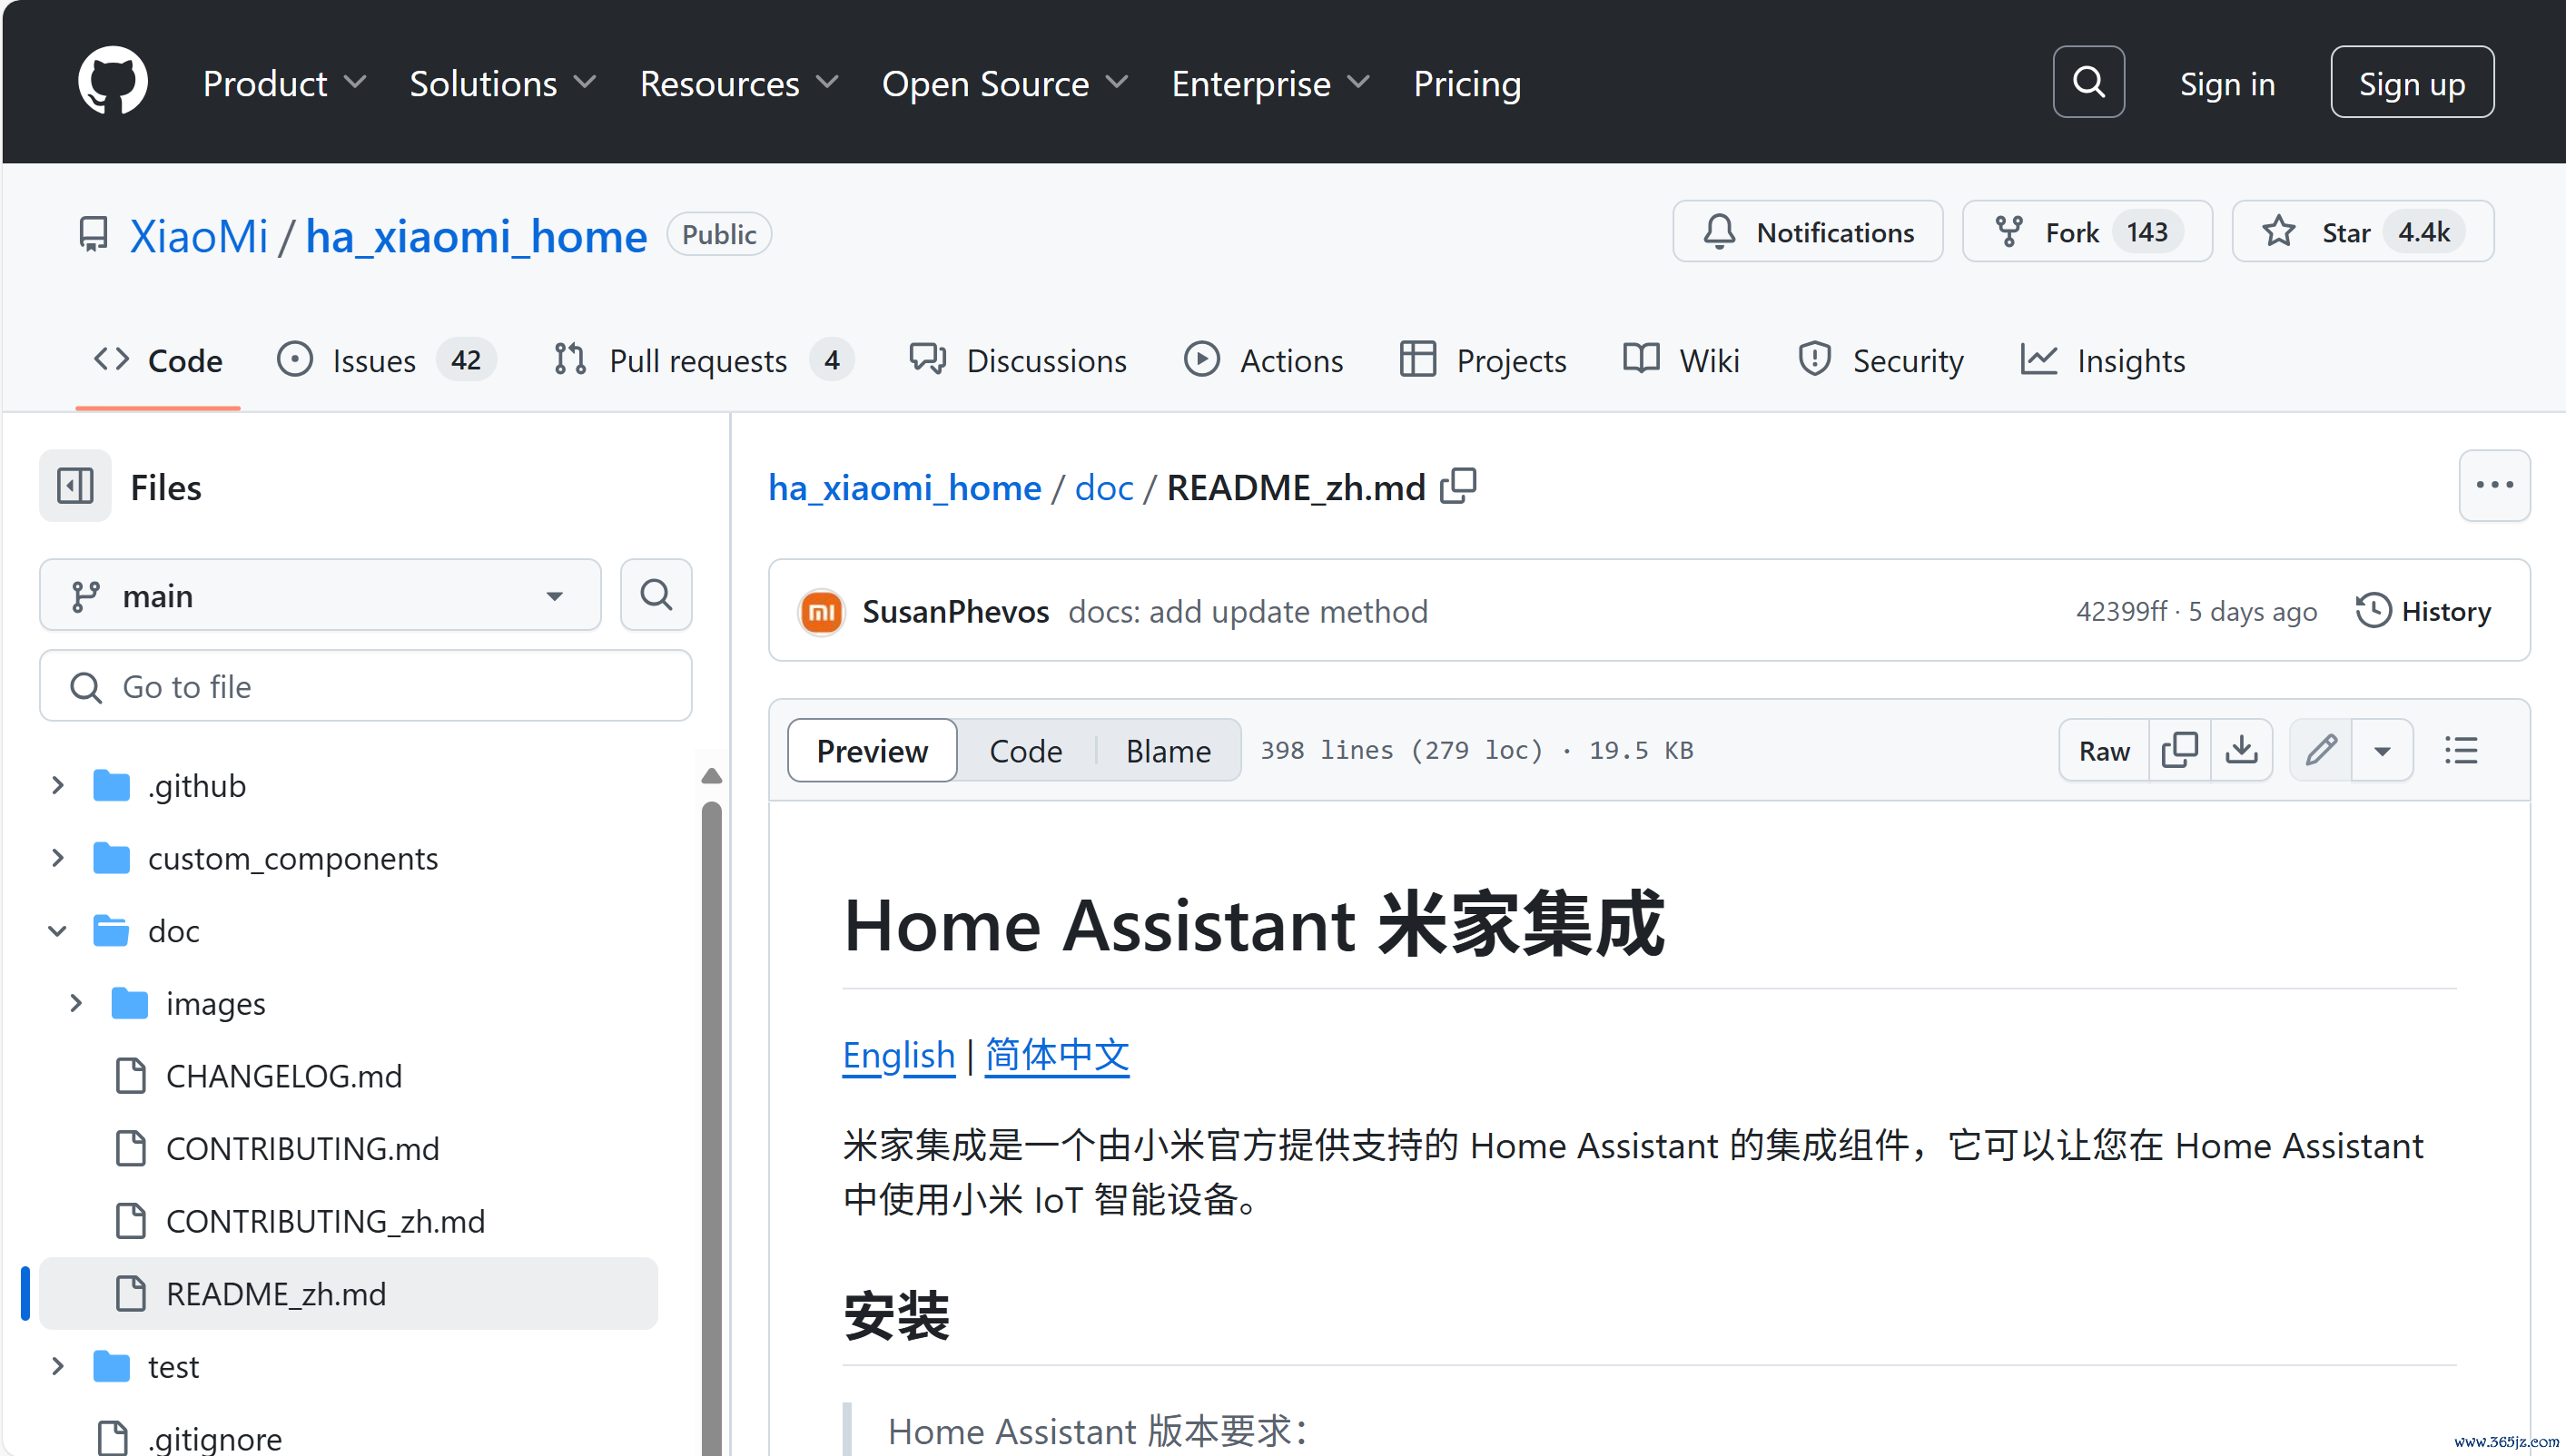The image size is (2566, 1456).
Task: Switch file view to Blame
Action: pyautogui.click(x=1167, y=751)
